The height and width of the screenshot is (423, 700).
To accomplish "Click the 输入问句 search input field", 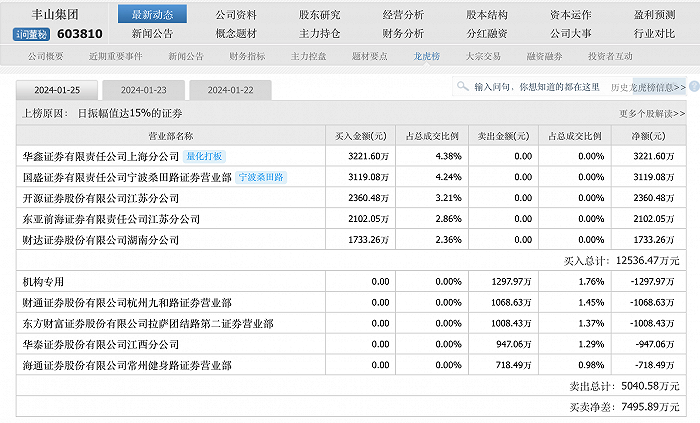I will pos(537,87).
